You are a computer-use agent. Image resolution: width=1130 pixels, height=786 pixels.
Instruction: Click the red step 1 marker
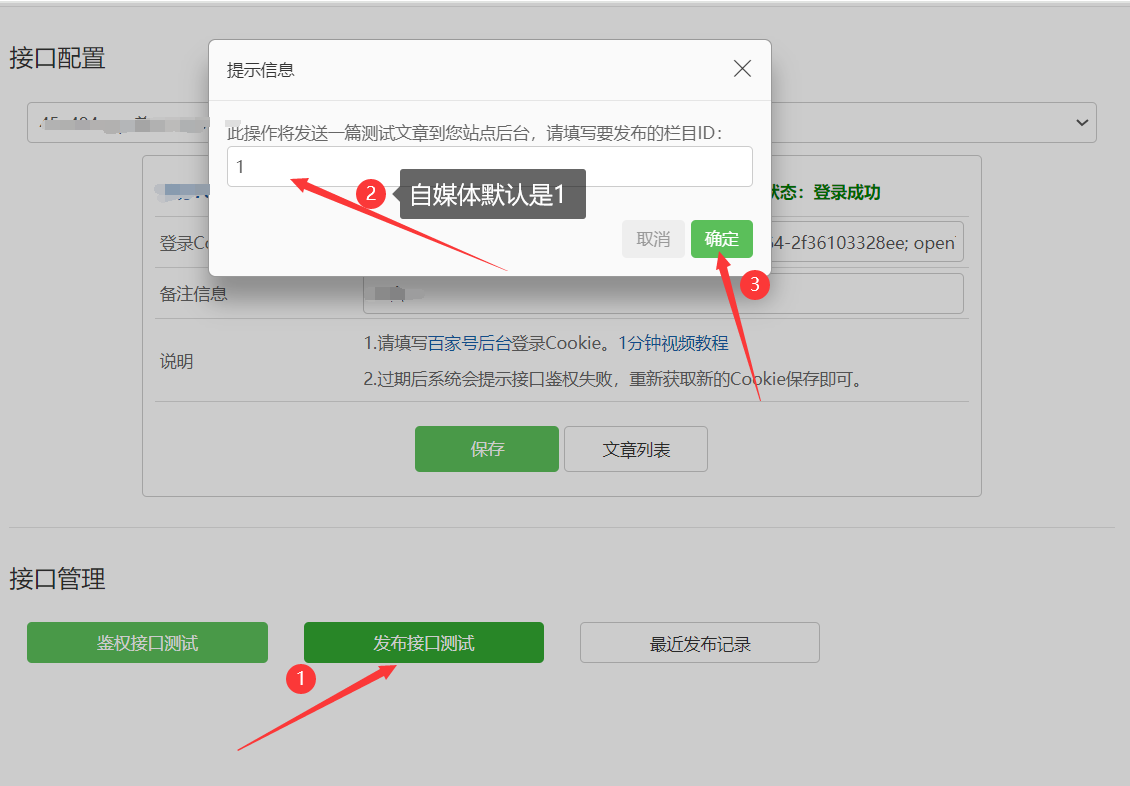tap(301, 679)
